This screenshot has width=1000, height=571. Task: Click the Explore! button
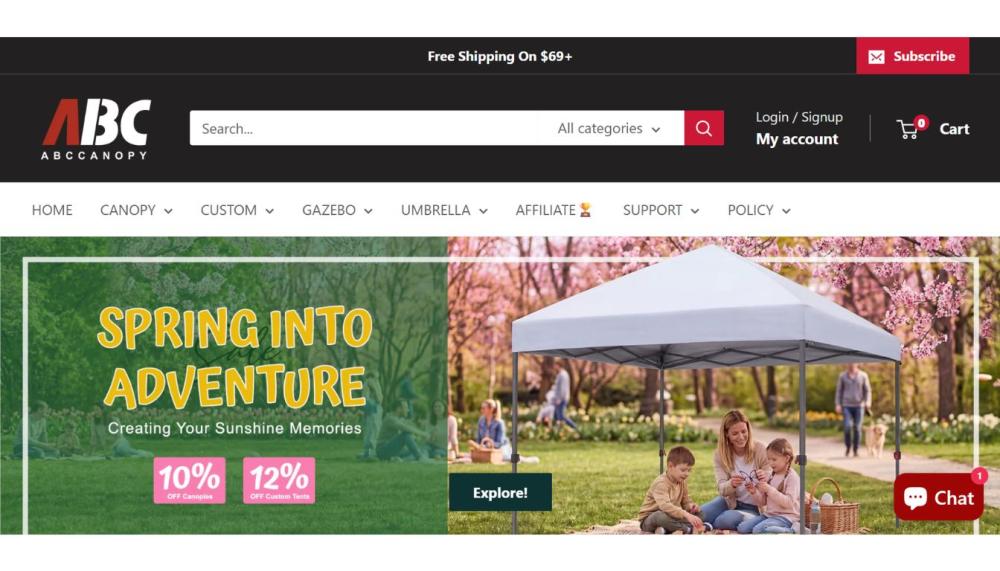(500, 493)
